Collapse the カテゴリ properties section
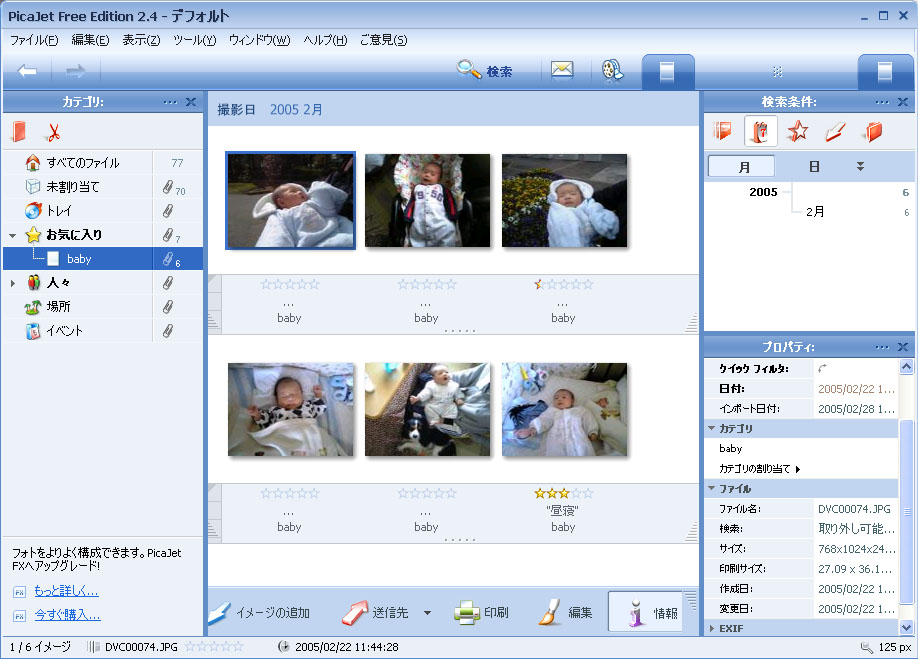This screenshot has height=659, width=918. pyautogui.click(x=711, y=428)
